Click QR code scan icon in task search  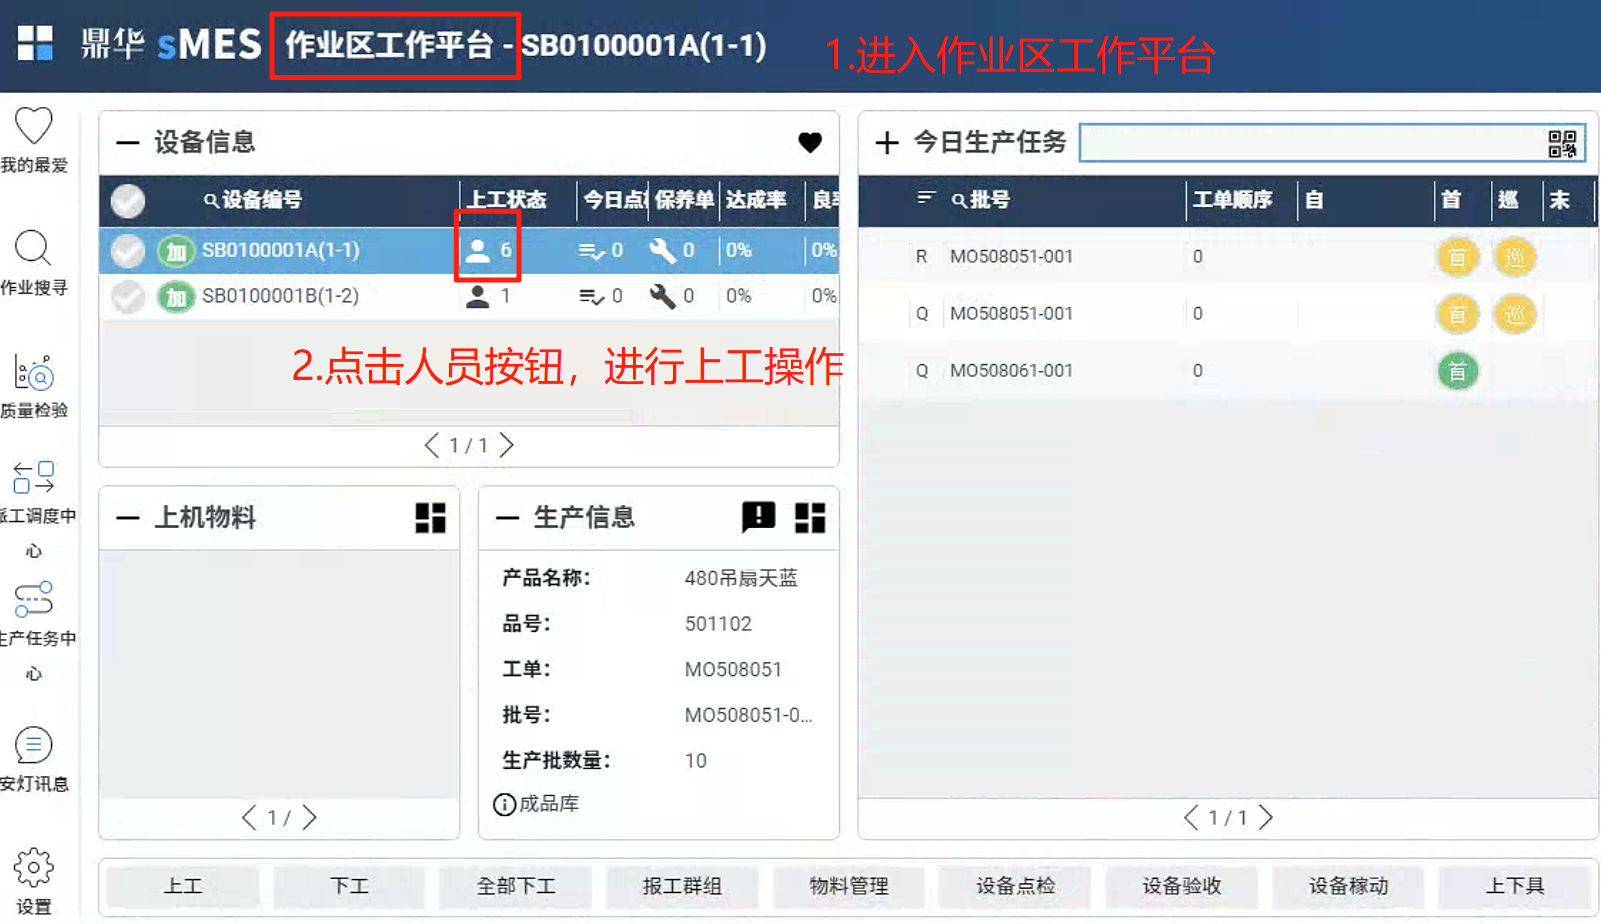pos(1562,144)
